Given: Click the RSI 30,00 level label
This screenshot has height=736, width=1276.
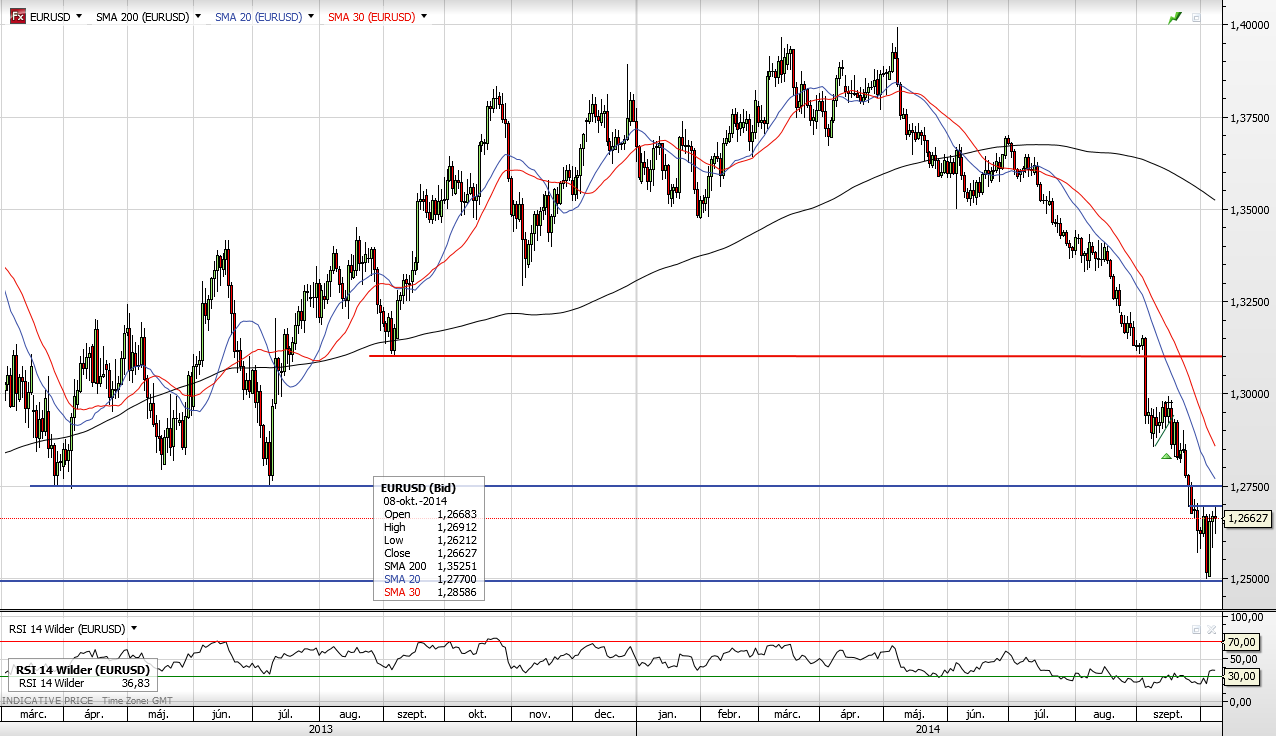Looking at the screenshot, I should pos(1240,676).
